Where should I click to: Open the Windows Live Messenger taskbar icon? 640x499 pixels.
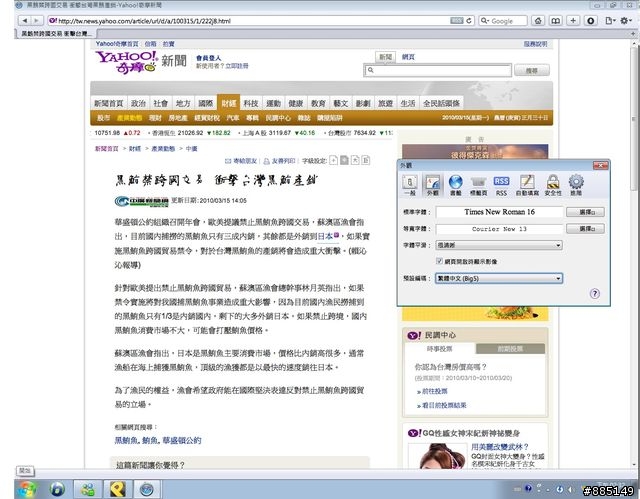pos(87,489)
